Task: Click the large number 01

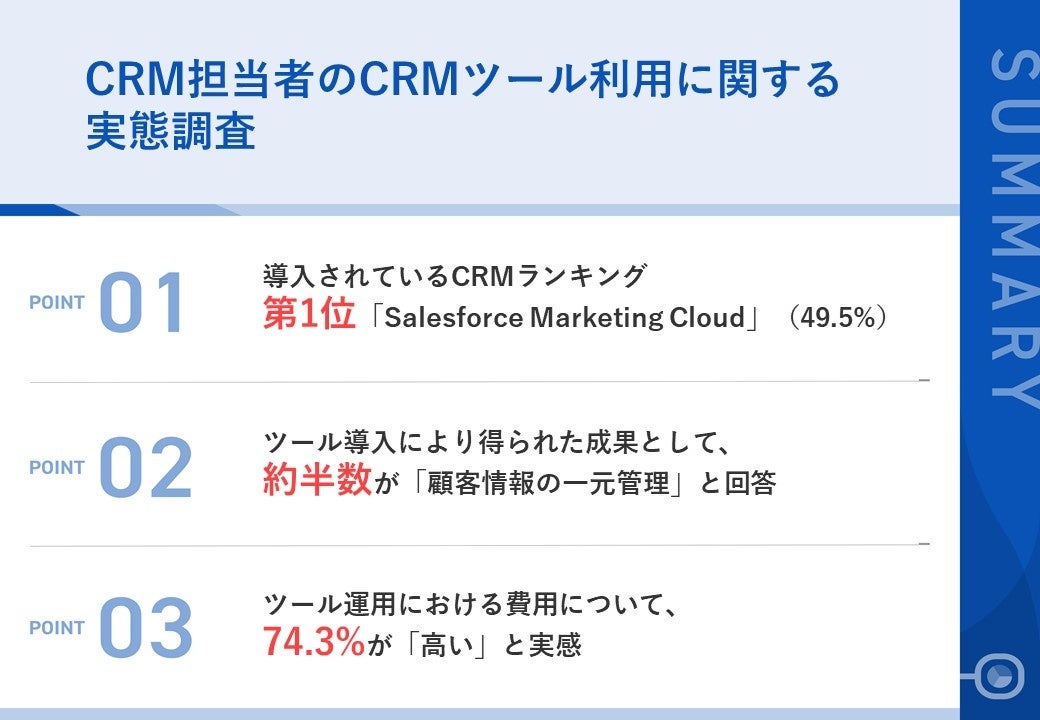Action: click(x=143, y=303)
